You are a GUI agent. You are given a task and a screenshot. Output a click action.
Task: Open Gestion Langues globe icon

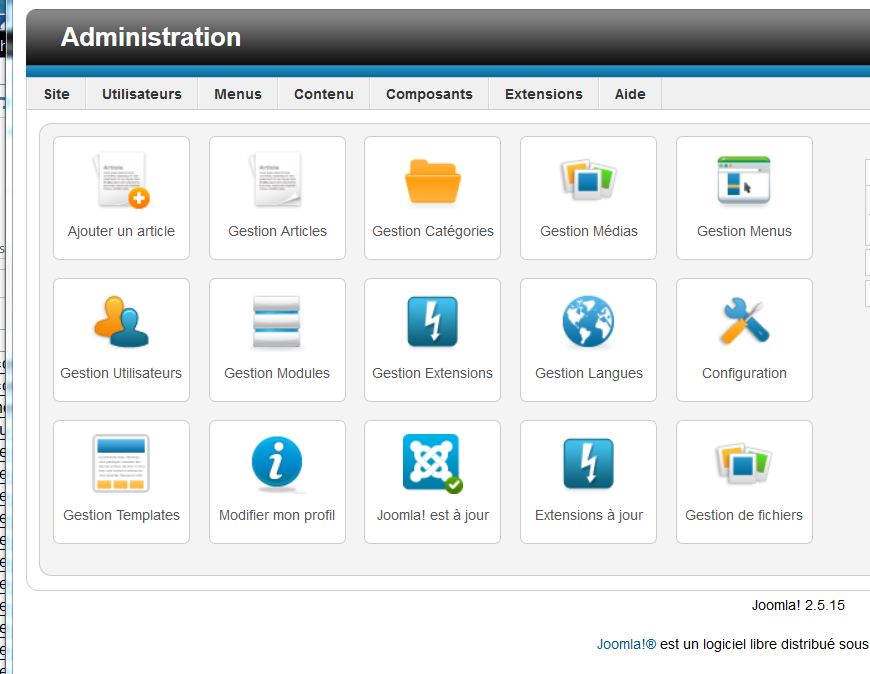click(x=588, y=323)
